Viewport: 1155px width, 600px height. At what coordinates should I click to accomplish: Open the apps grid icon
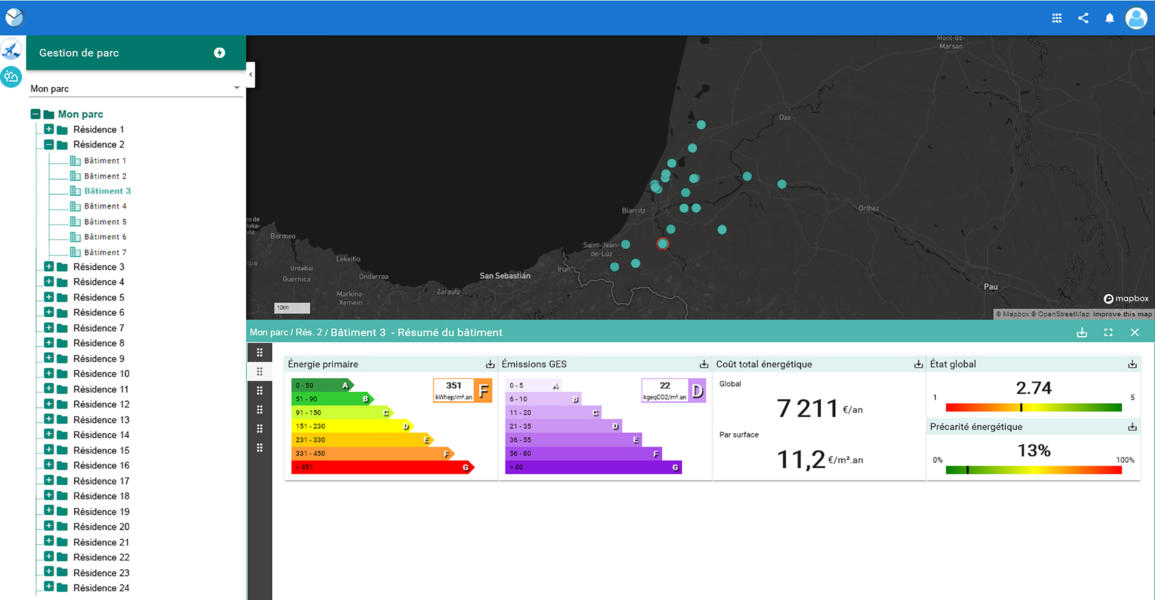1056,18
